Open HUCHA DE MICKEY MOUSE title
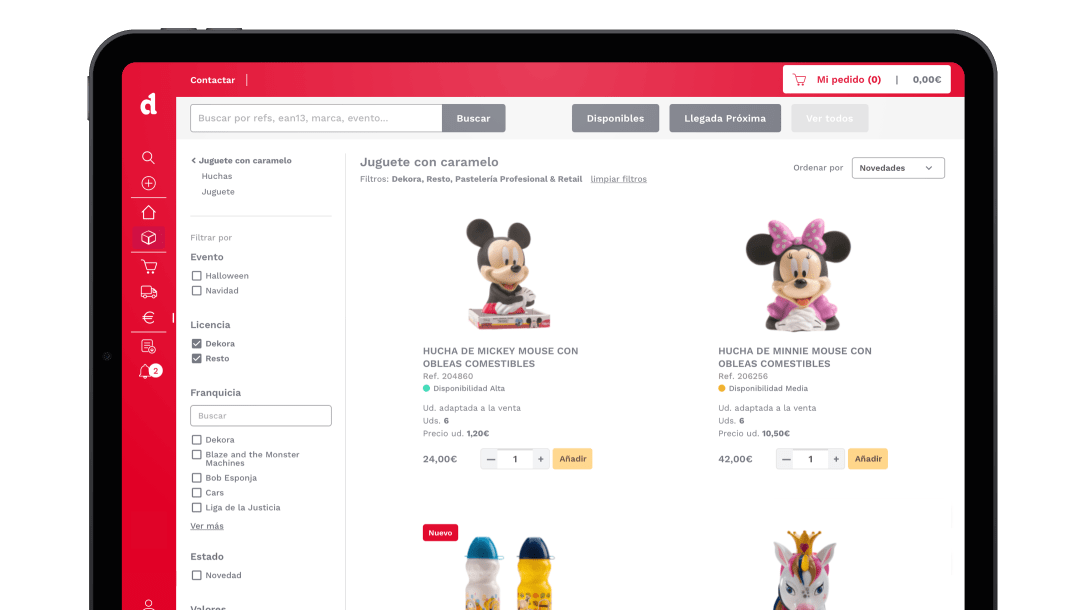Viewport: 1085px width, 610px height. pyautogui.click(x=500, y=358)
